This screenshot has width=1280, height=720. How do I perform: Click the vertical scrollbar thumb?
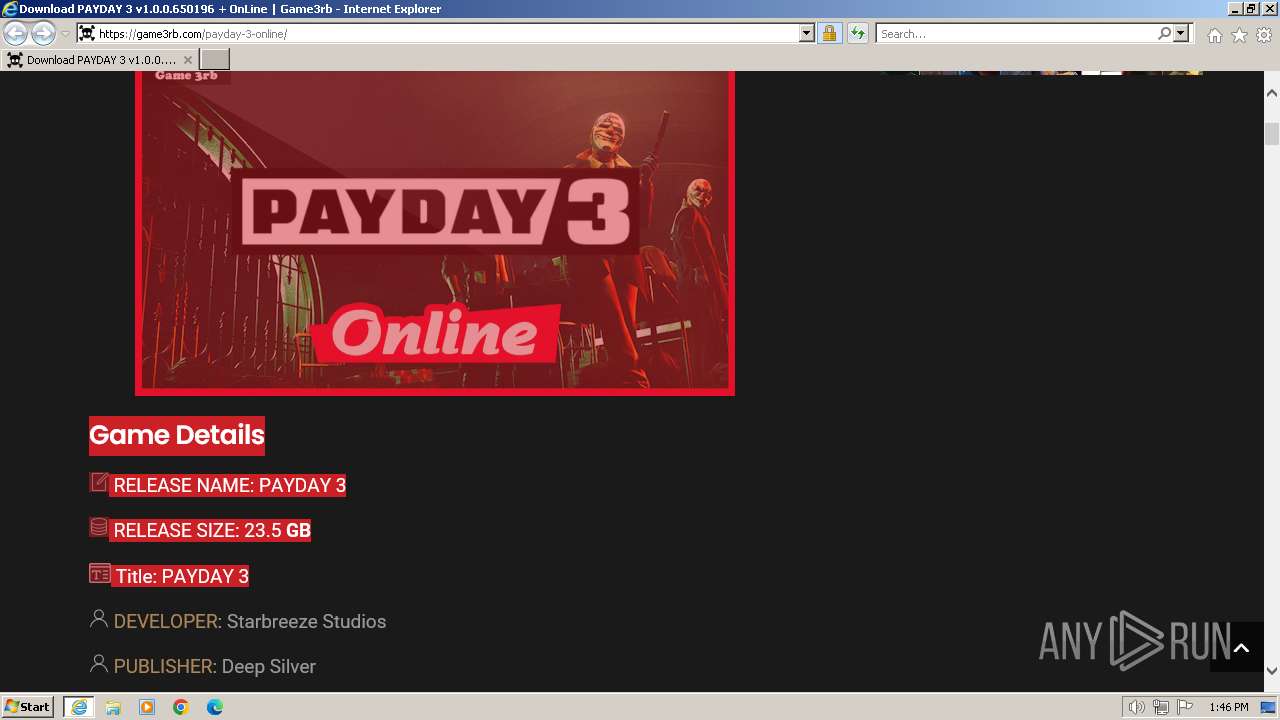[x=1272, y=134]
